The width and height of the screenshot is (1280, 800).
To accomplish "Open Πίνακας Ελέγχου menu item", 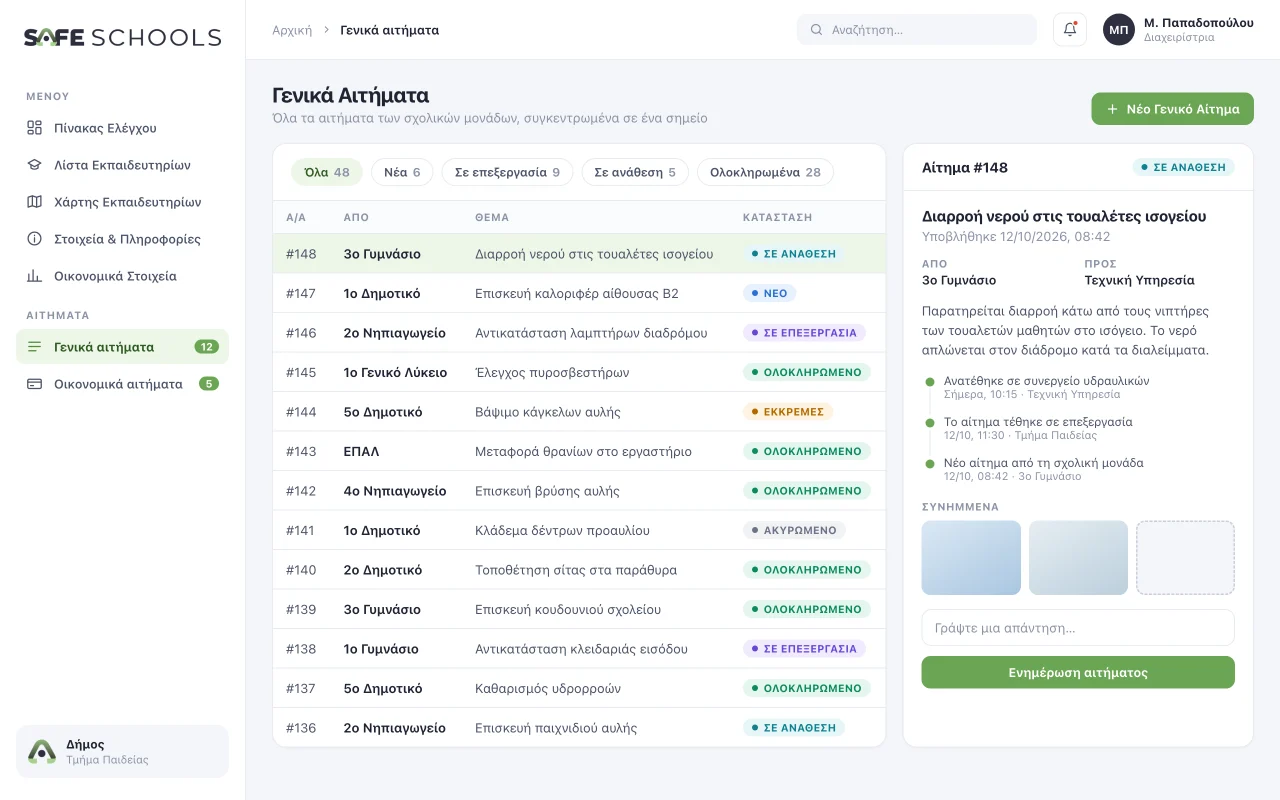I will (122, 128).
